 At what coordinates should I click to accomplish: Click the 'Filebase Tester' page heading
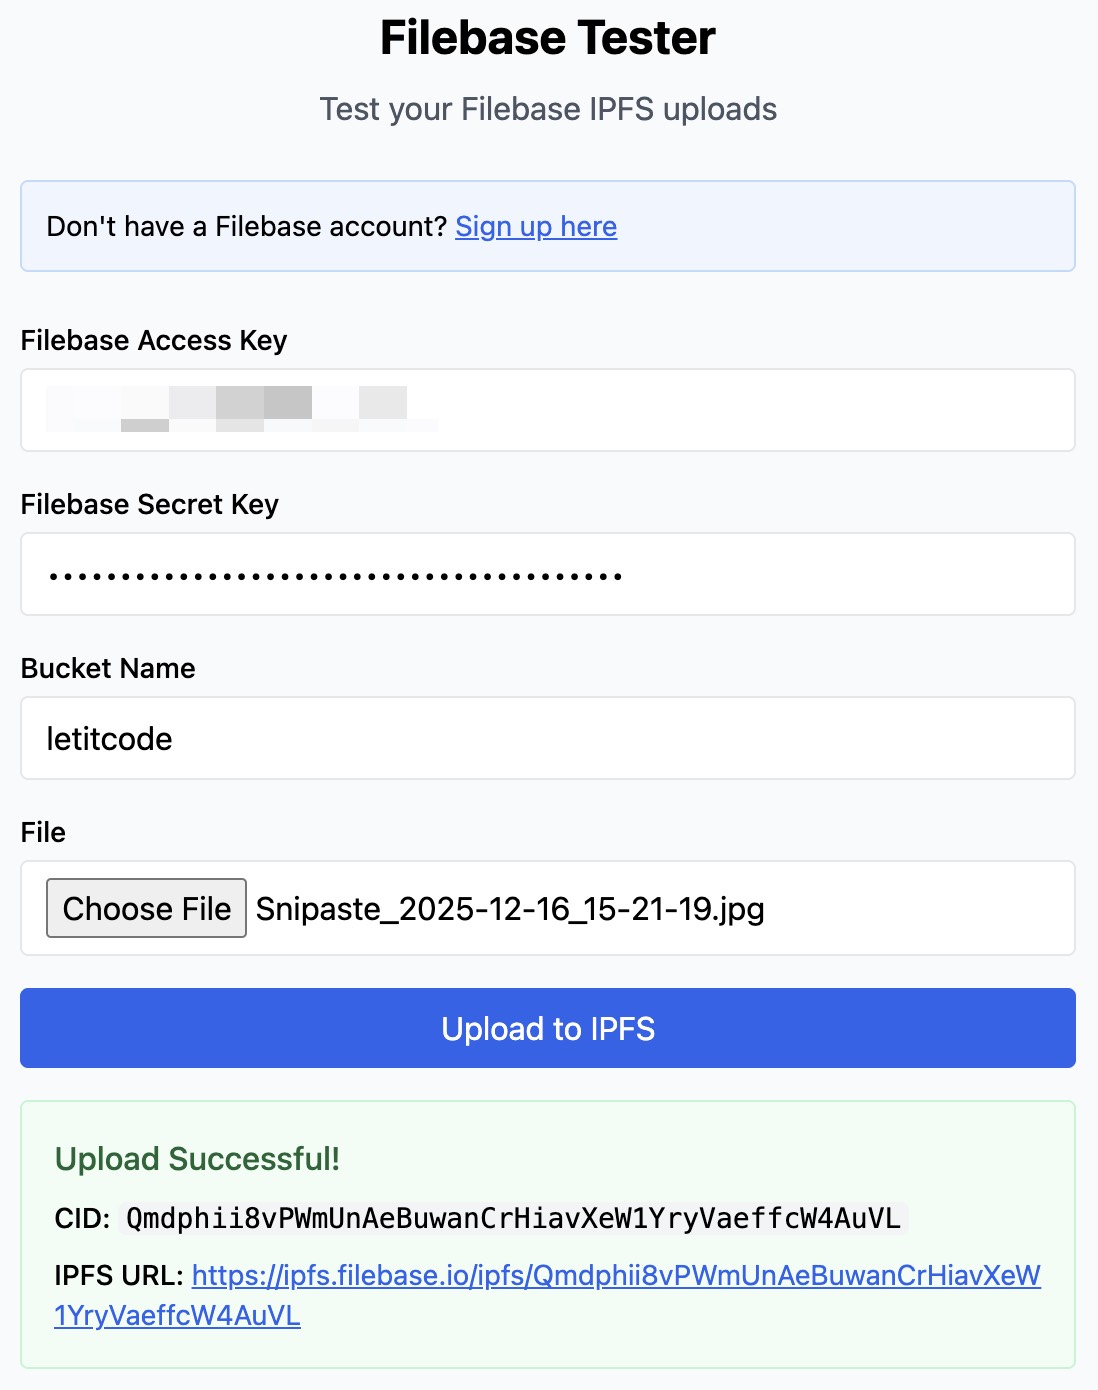(x=548, y=38)
